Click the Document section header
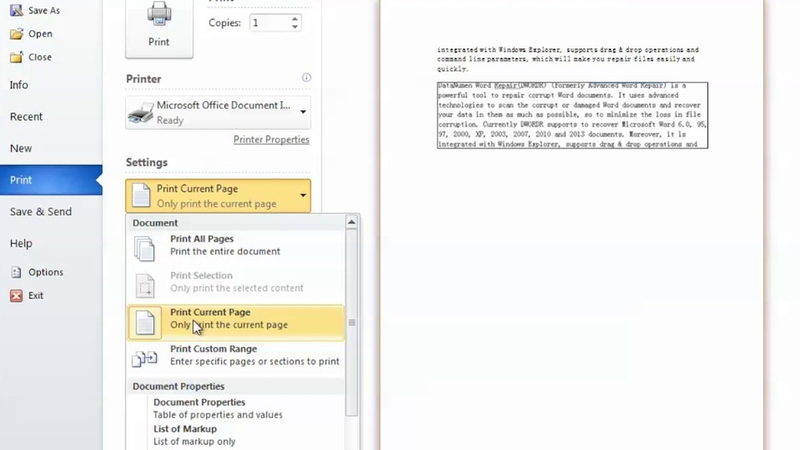 pos(236,223)
